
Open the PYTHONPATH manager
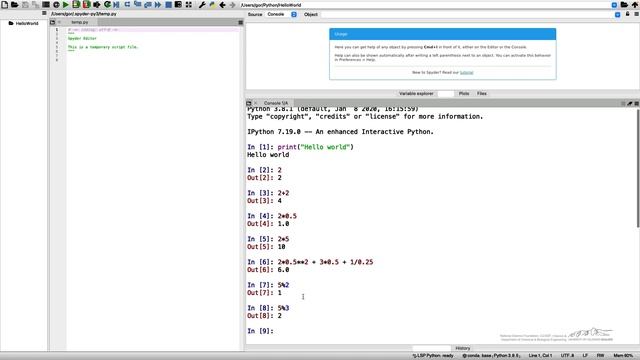212,5
